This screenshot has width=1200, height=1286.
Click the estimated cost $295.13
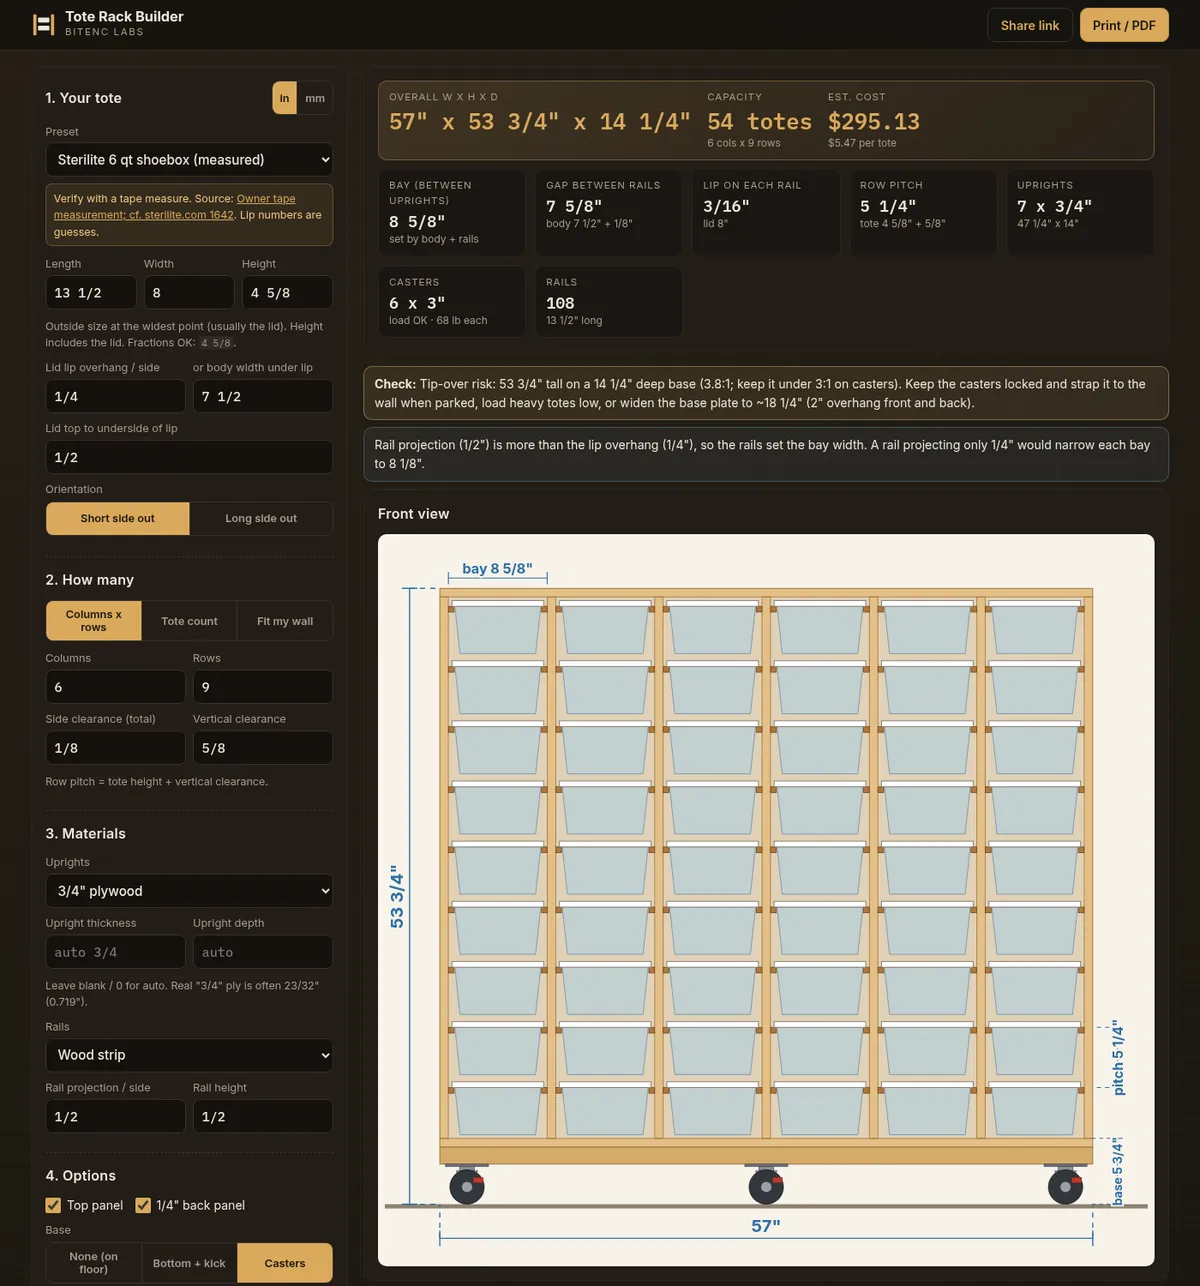[x=874, y=122]
